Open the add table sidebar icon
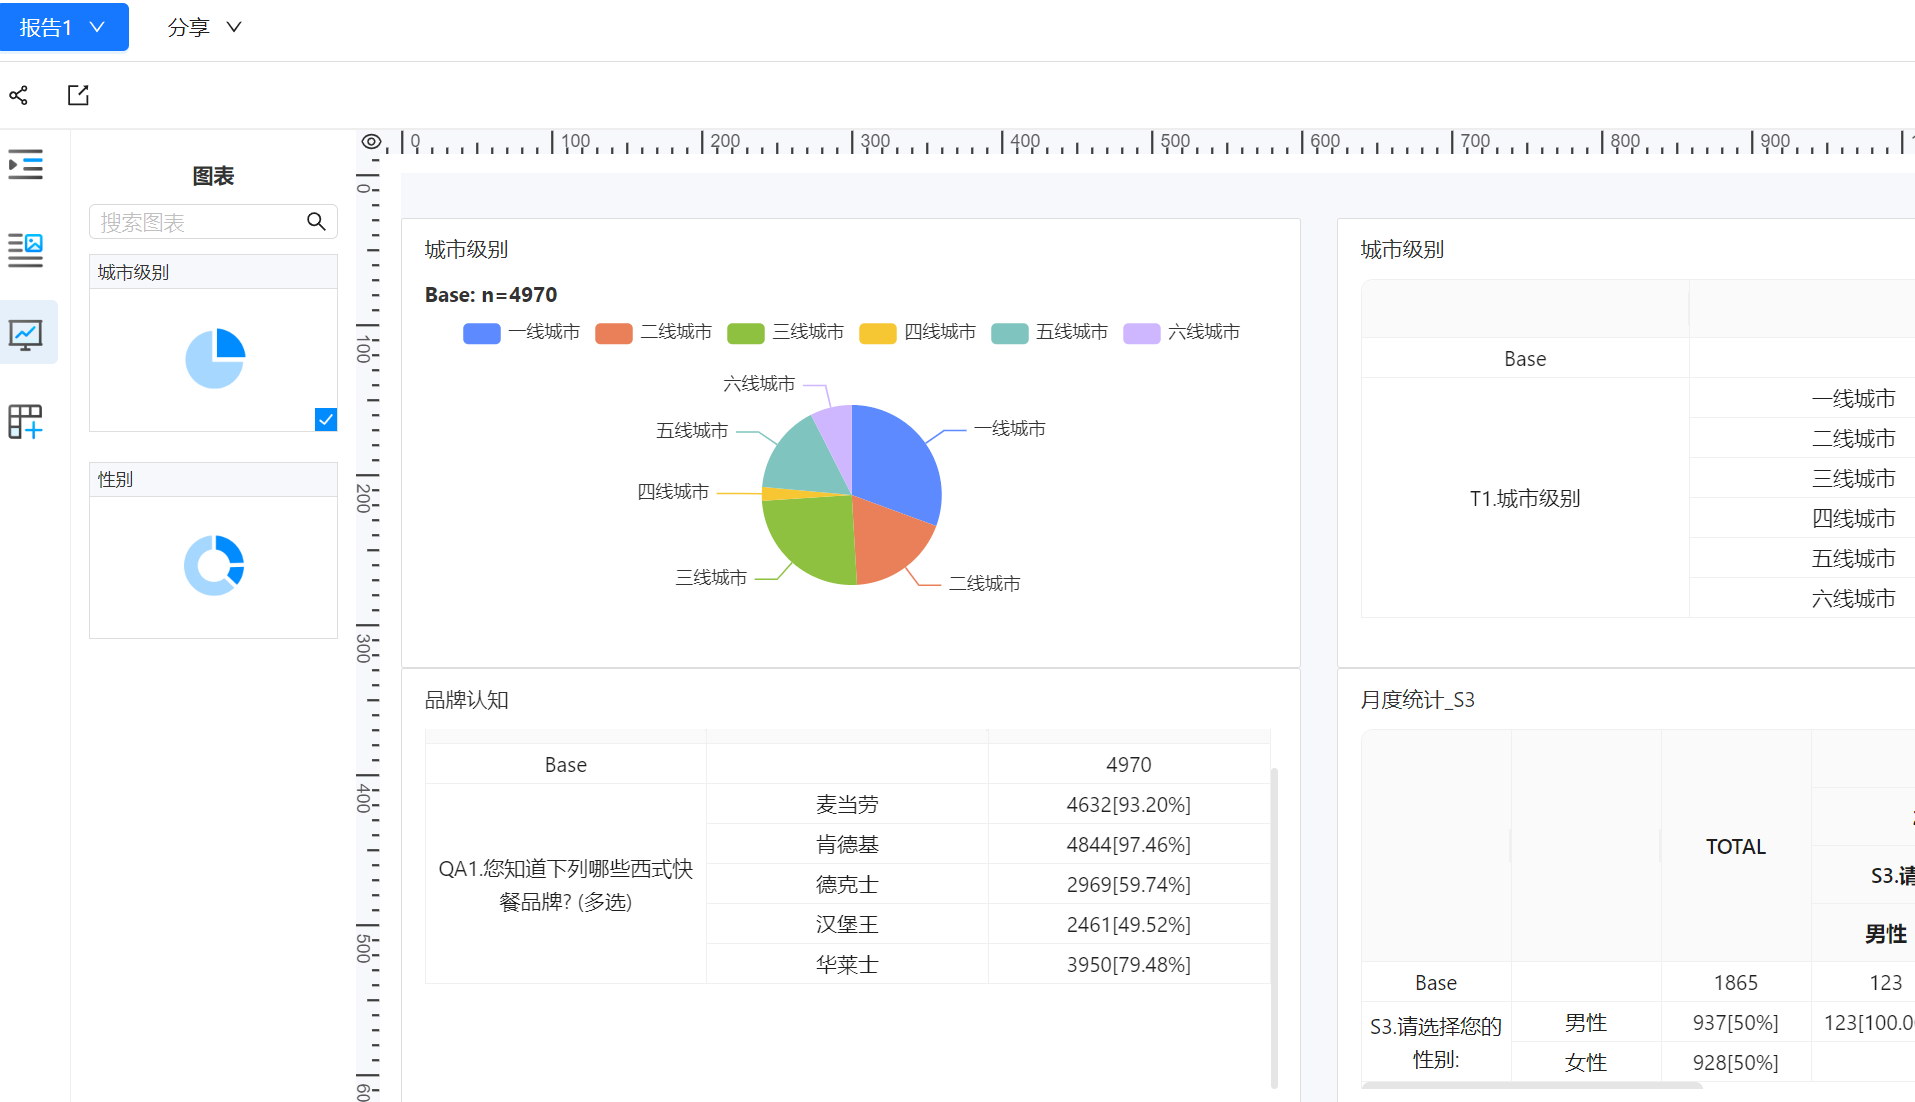 point(26,422)
